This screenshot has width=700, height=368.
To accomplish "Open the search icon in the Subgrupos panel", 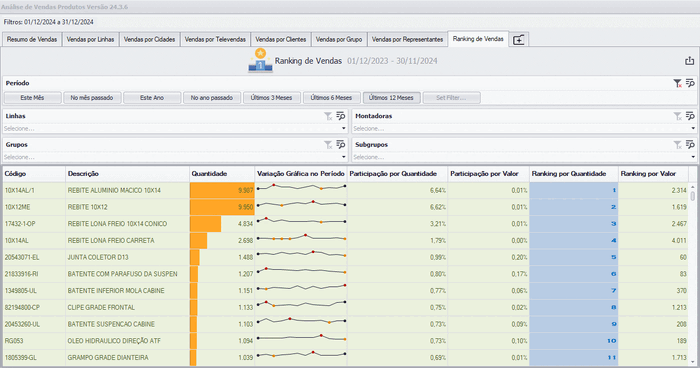I will pyautogui.click(x=690, y=145).
